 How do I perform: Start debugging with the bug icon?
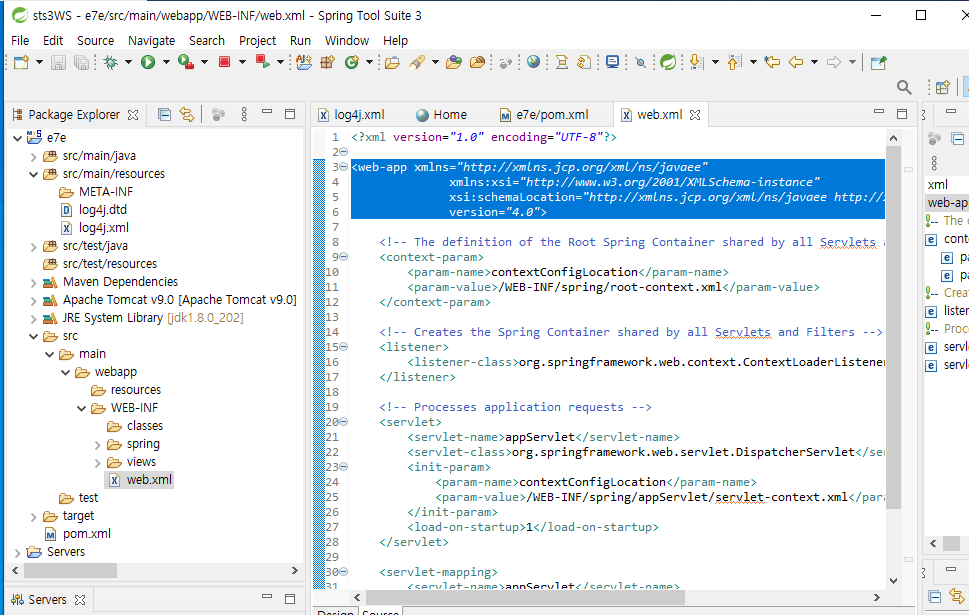click(x=111, y=62)
